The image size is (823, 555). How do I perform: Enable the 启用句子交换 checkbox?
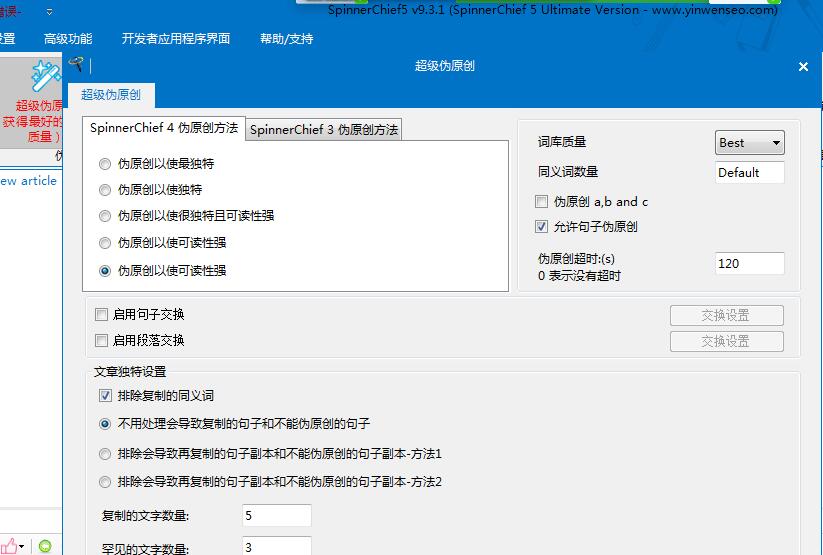click(101, 314)
